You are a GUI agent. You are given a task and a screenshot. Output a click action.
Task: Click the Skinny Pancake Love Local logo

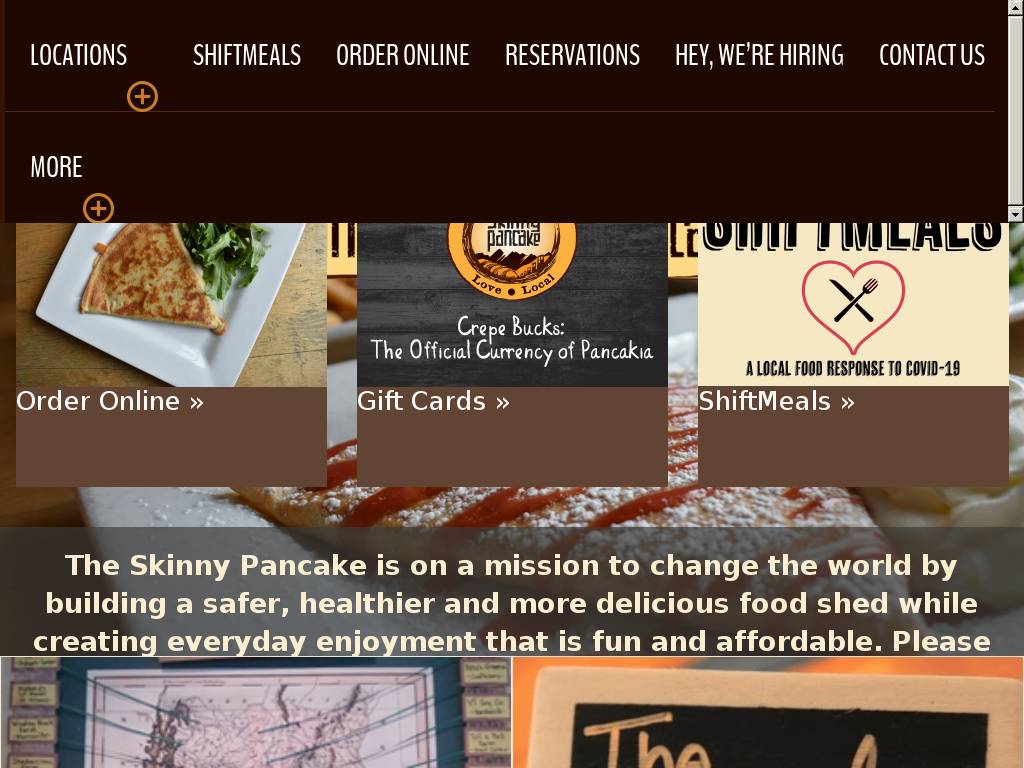(x=512, y=259)
